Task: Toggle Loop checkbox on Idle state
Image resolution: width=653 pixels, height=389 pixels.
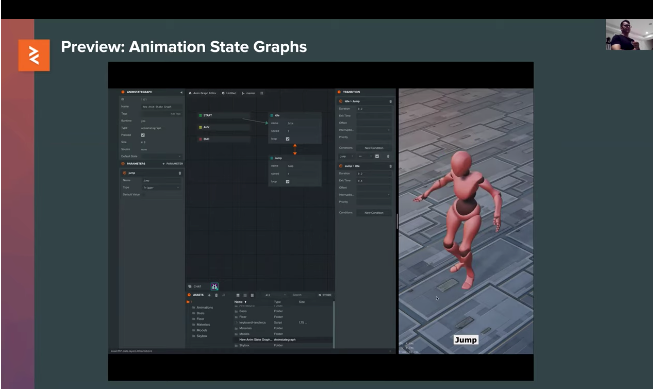Action: pyautogui.click(x=287, y=139)
